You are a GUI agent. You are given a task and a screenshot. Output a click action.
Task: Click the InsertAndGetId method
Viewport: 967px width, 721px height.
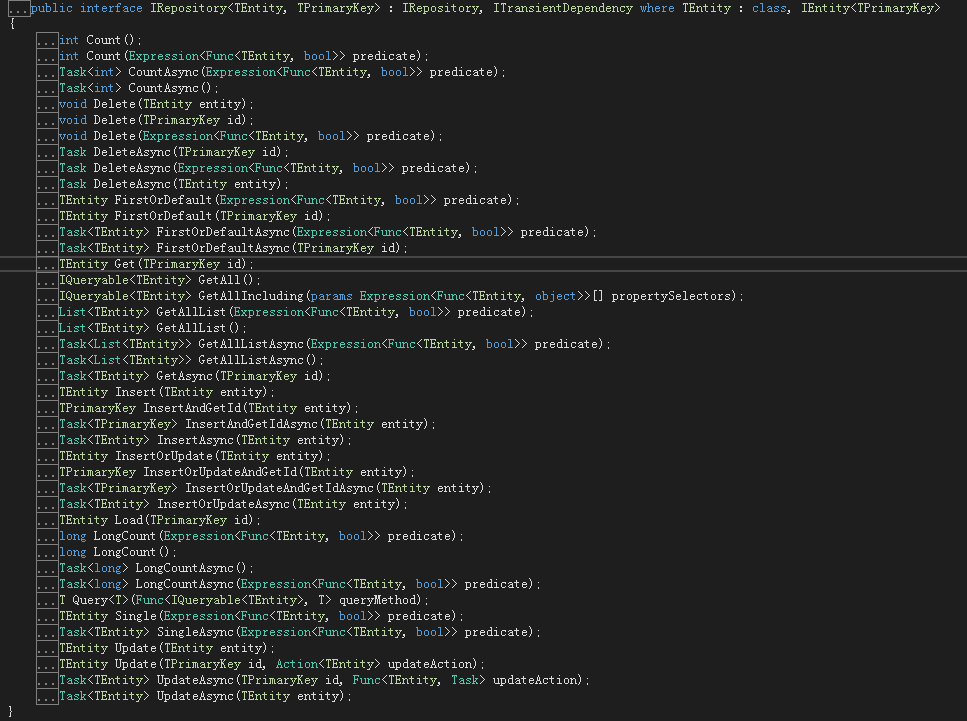pos(208,409)
